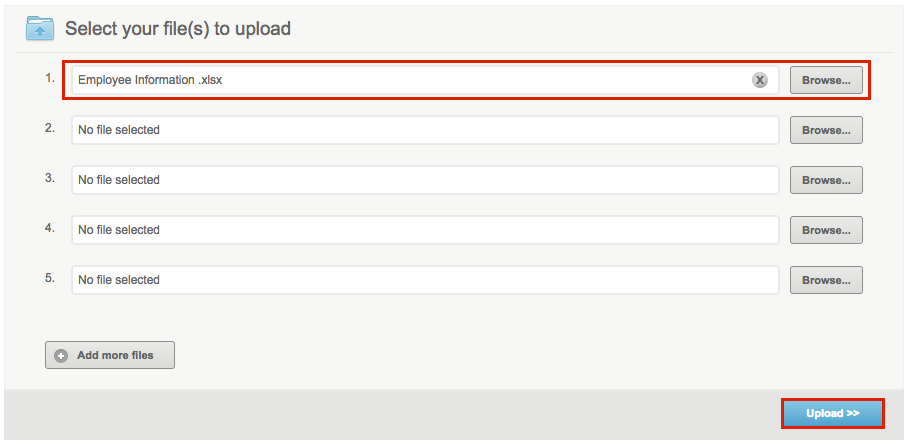Click the plus icon beside Add more files
Image resolution: width=909 pixels, height=445 pixels.
(61, 355)
